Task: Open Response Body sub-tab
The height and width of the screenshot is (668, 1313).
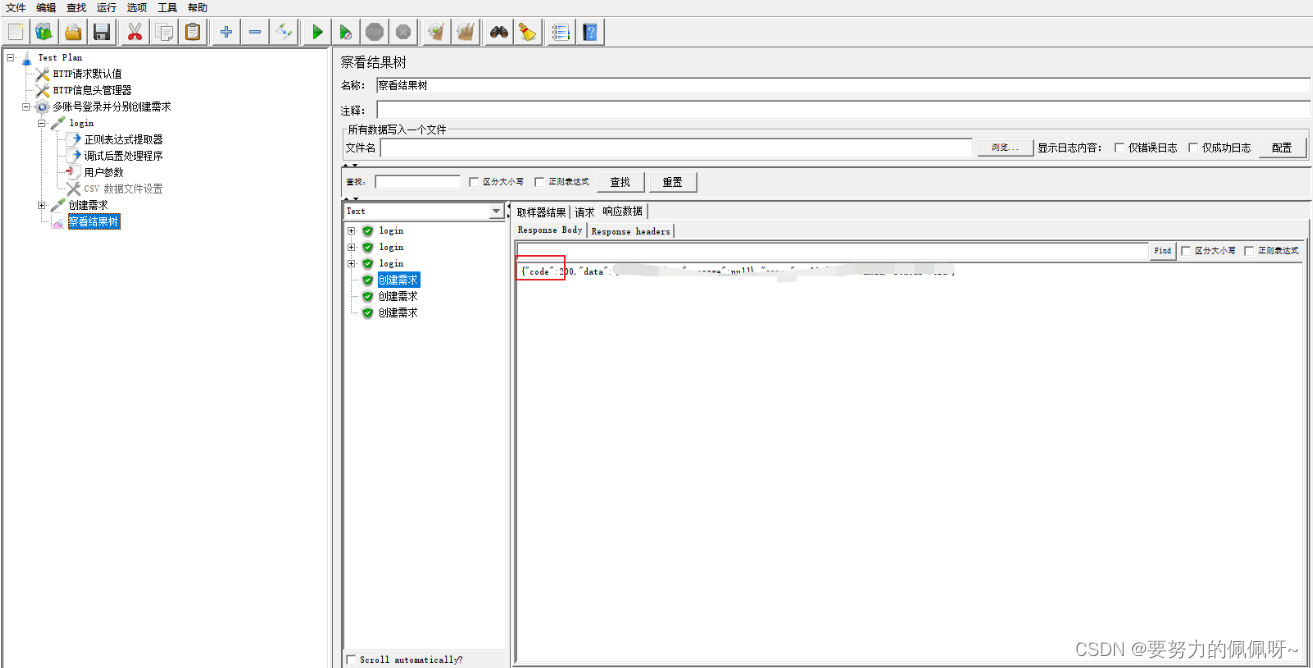Action: pyautogui.click(x=550, y=230)
